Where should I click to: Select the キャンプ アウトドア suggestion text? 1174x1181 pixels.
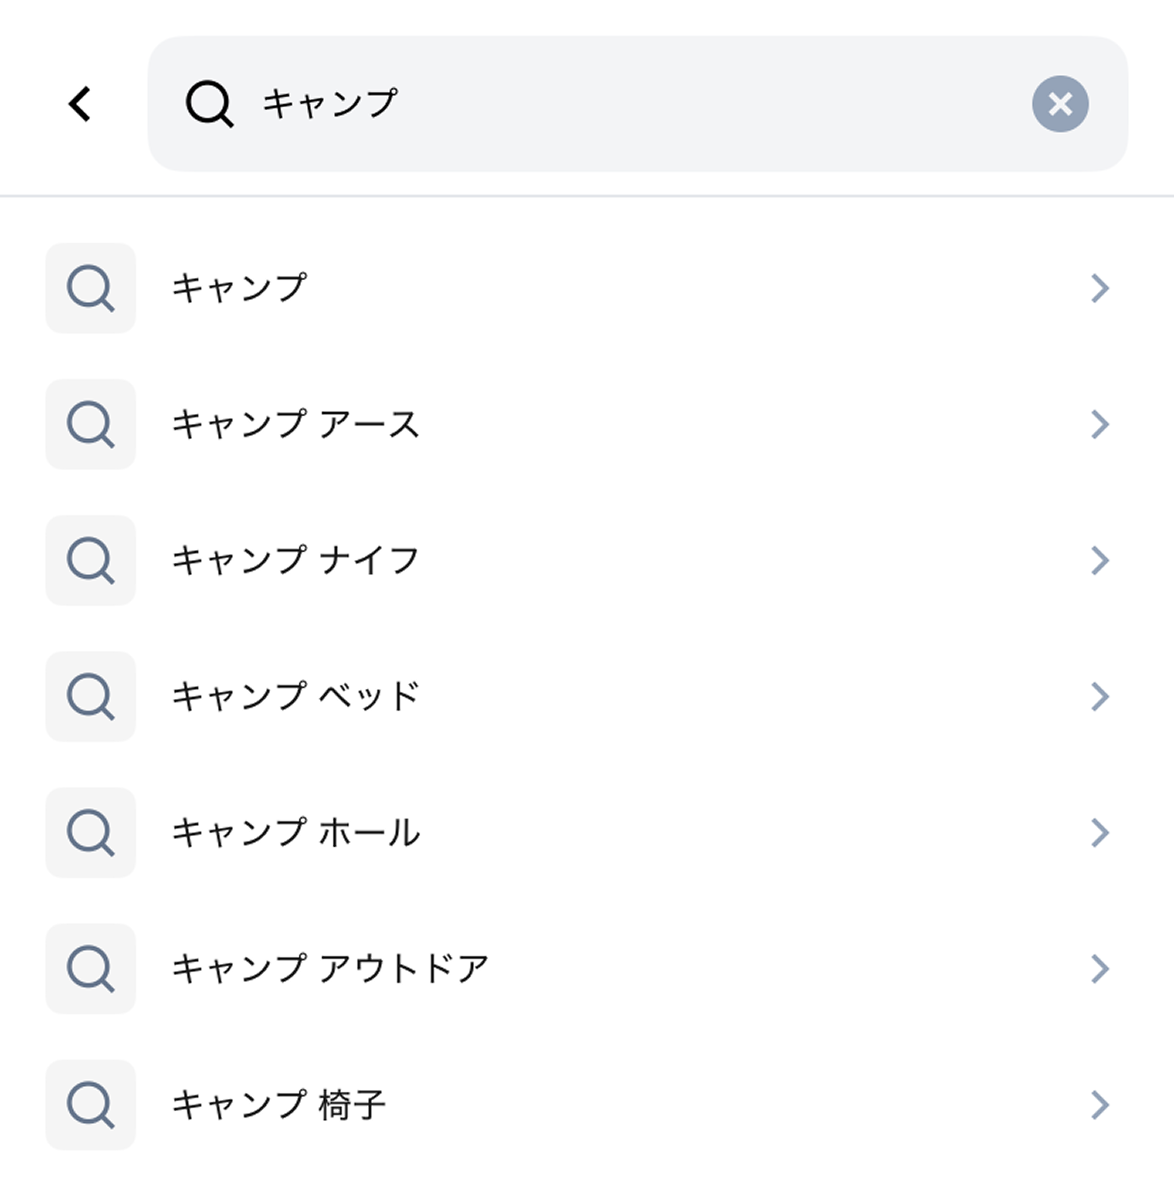[330, 968]
